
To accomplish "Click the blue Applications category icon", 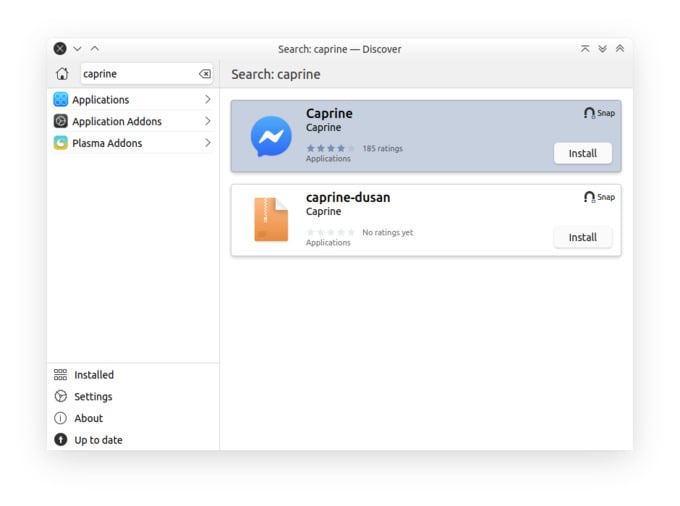I will pyautogui.click(x=61, y=99).
